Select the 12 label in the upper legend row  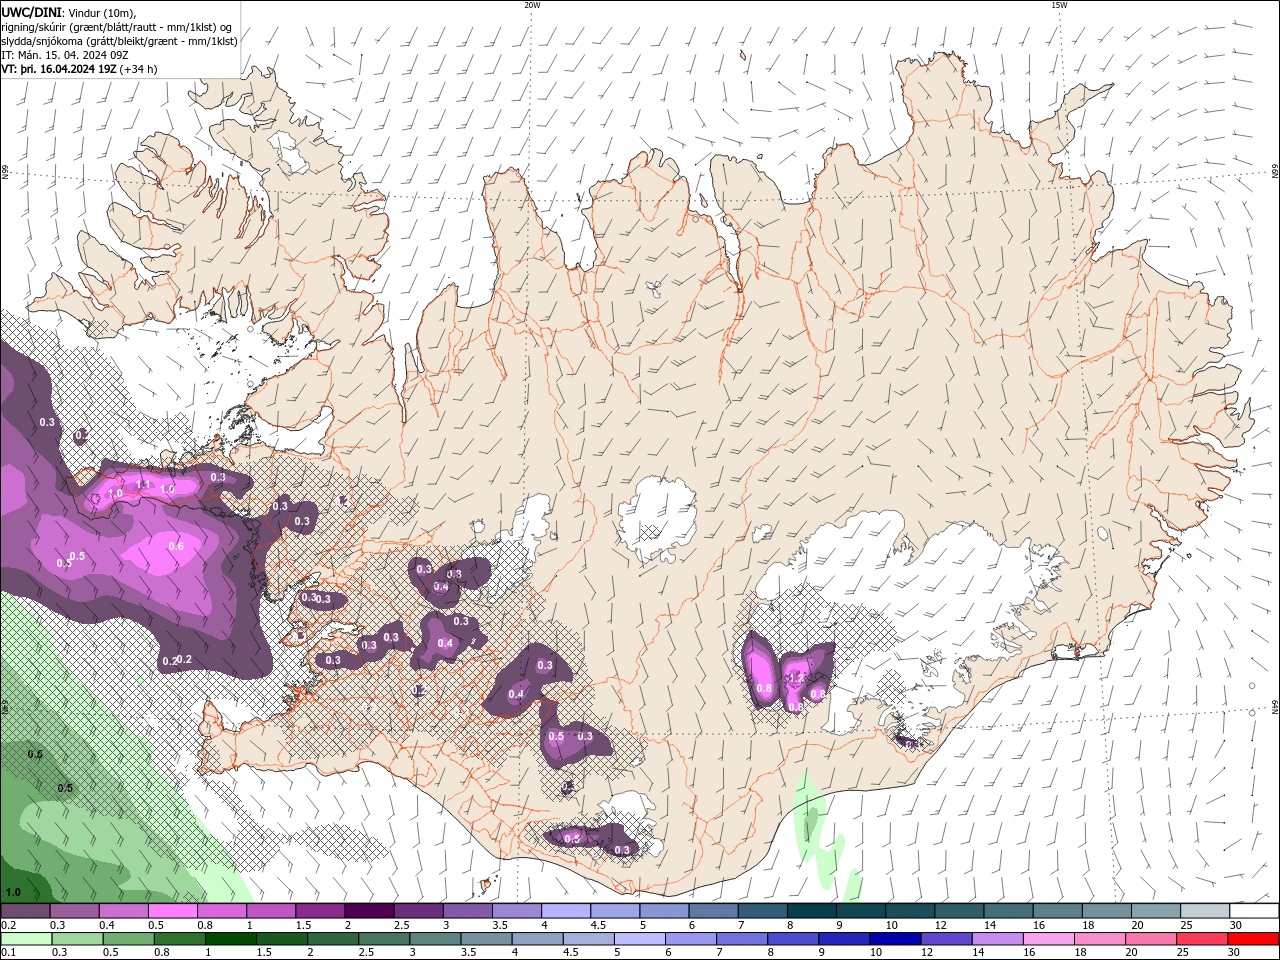coord(941,925)
